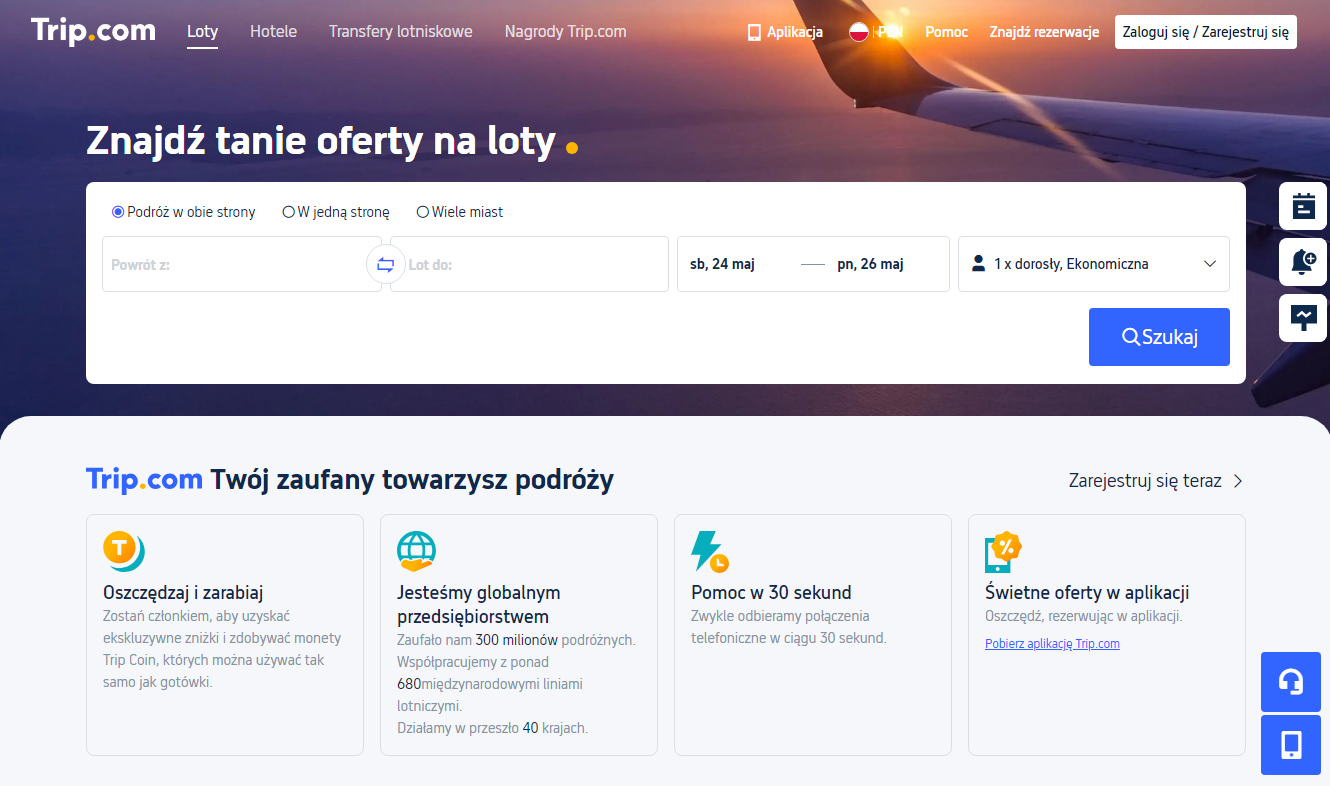The height and width of the screenshot is (786, 1330).
Task: Select W jedną stronę radio button
Action: click(289, 212)
